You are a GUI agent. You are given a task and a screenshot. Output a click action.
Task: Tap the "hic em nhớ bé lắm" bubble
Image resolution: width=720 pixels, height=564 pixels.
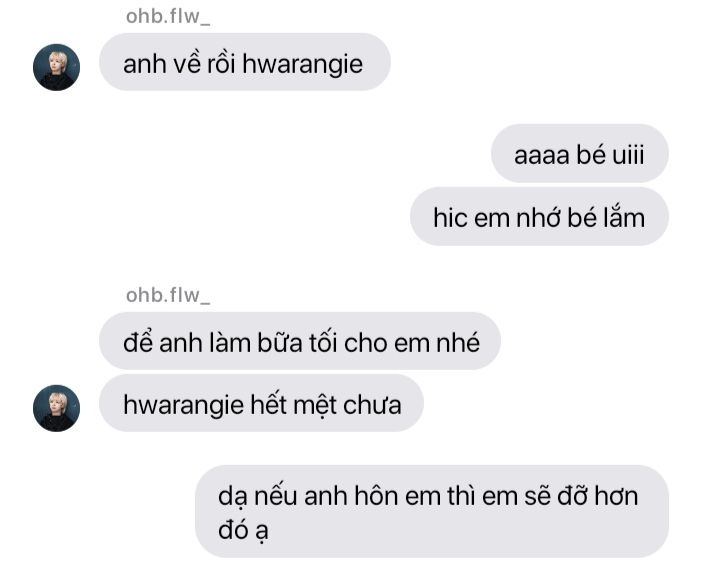coord(539,216)
